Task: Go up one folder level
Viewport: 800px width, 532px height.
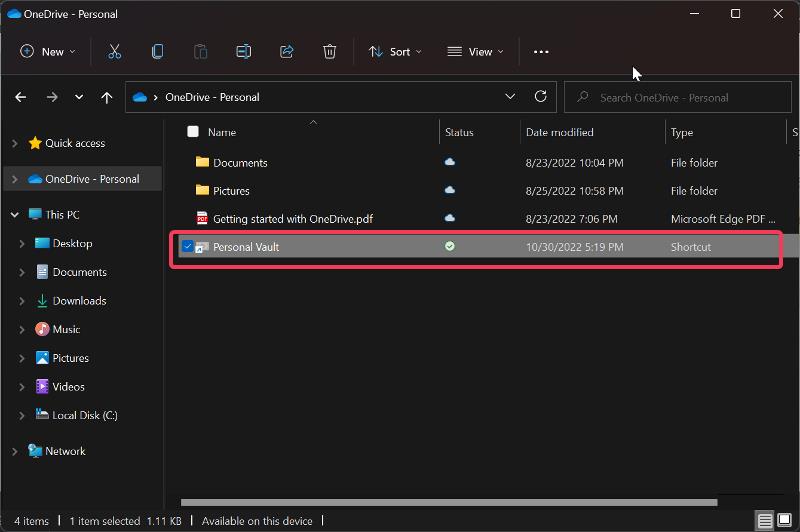Action: 107,97
